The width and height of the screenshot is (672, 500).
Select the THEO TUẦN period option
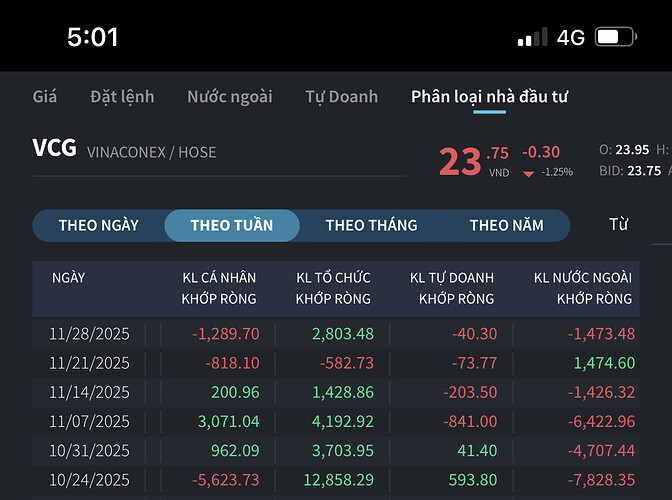[x=231, y=225]
